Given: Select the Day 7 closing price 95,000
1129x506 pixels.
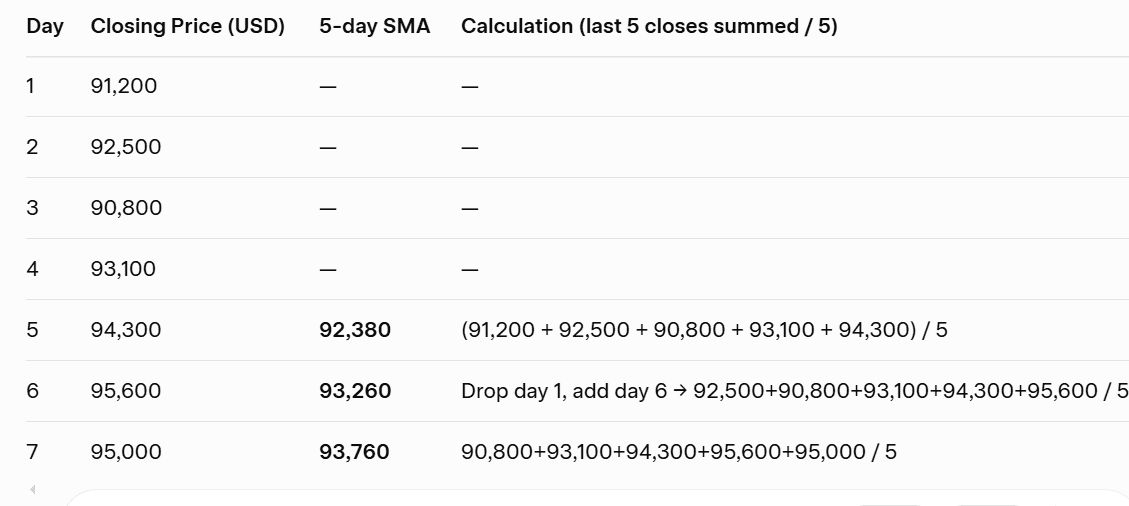Looking at the screenshot, I should (126, 452).
